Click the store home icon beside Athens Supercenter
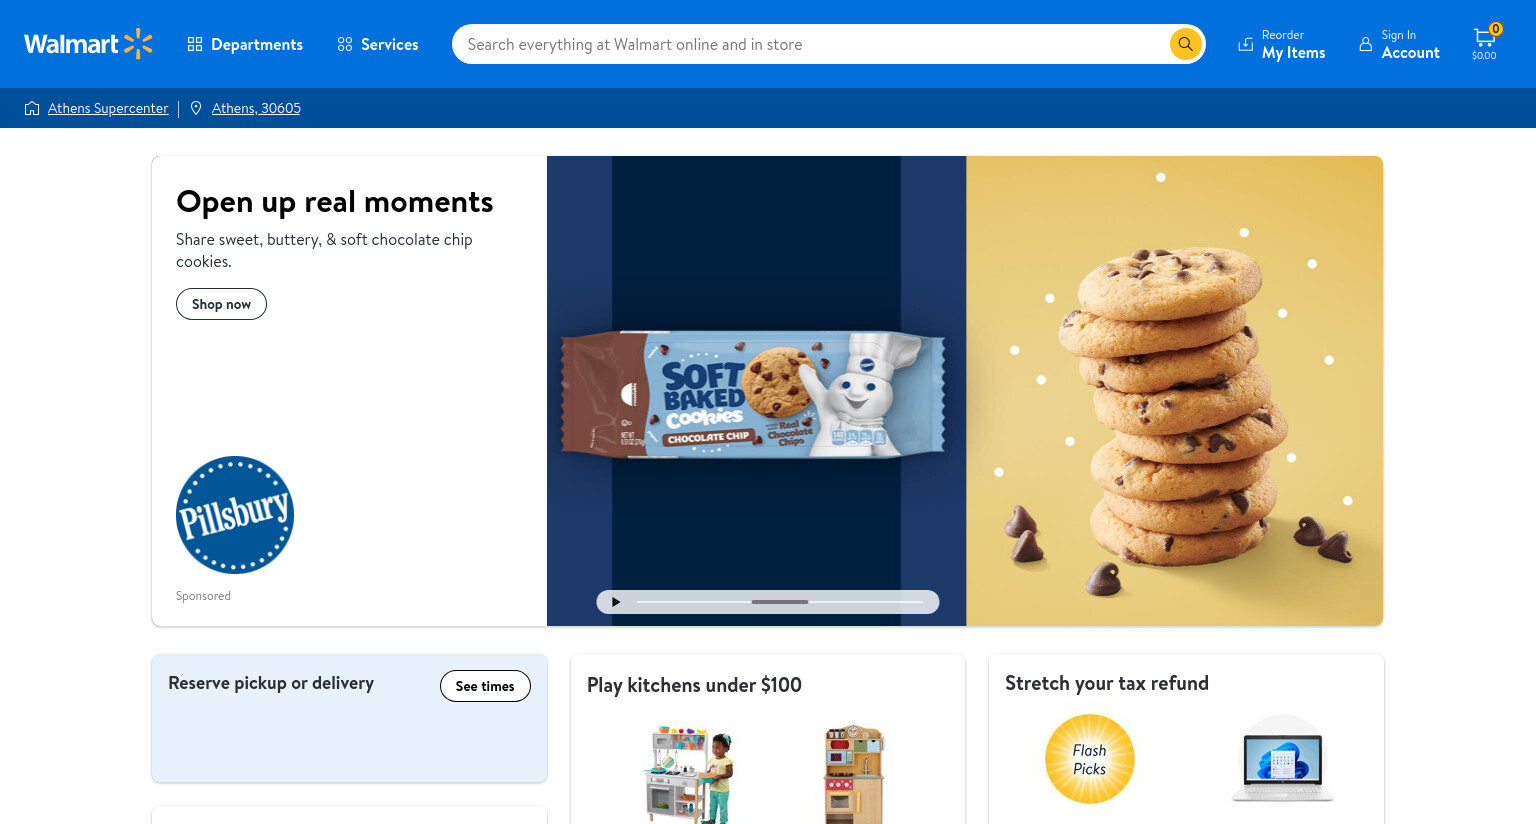This screenshot has height=824, width=1536. pos(32,108)
